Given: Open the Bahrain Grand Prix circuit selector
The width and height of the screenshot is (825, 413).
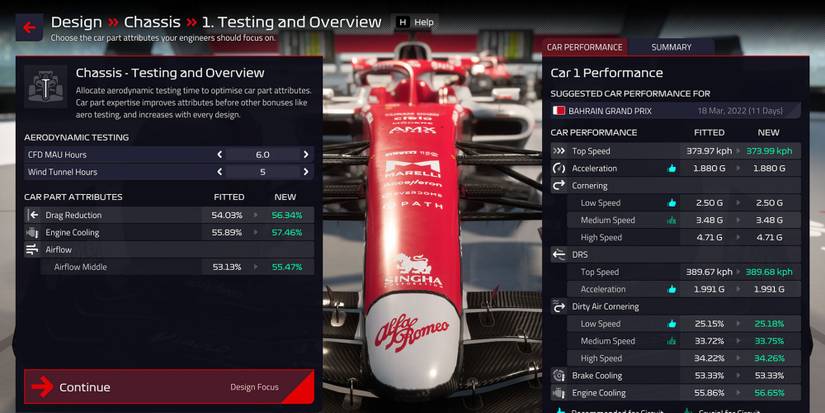Looking at the screenshot, I should pos(675,111).
